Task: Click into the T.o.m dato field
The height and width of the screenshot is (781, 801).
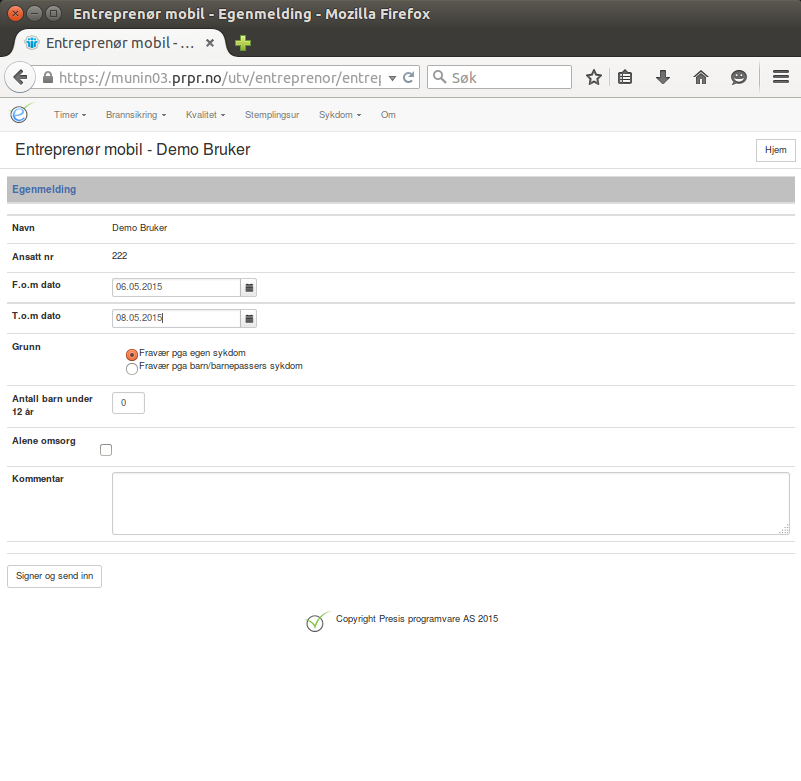Action: click(x=176, y=318)
